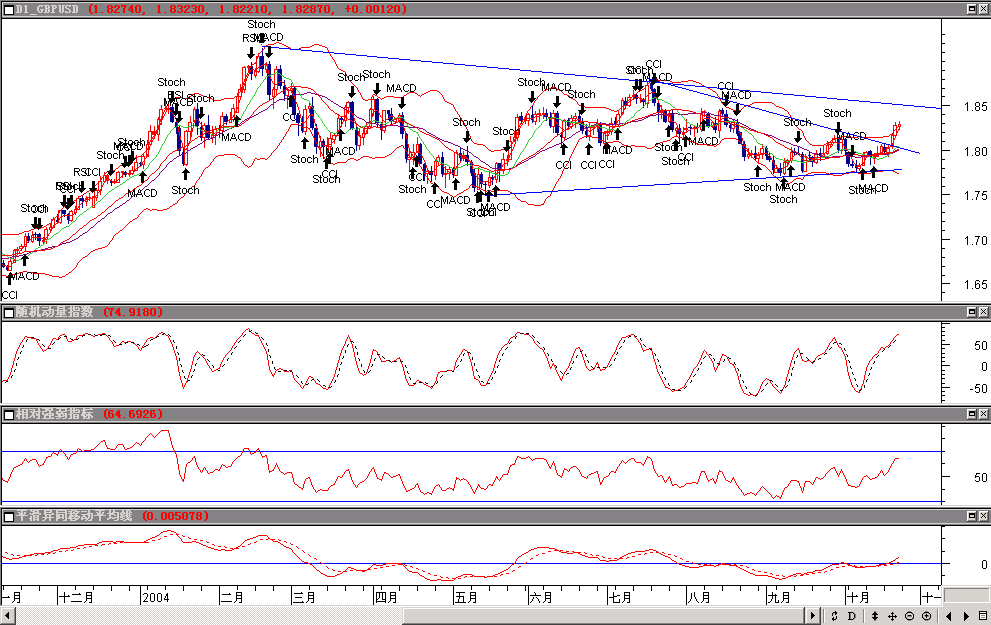Click the S button in bottom toolbar
Screen dimensions: 991x625
(834, 616)
